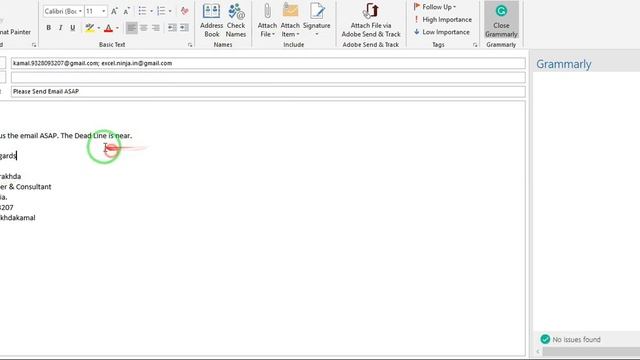Click the empty Cc field

click(x=268, y=78)
